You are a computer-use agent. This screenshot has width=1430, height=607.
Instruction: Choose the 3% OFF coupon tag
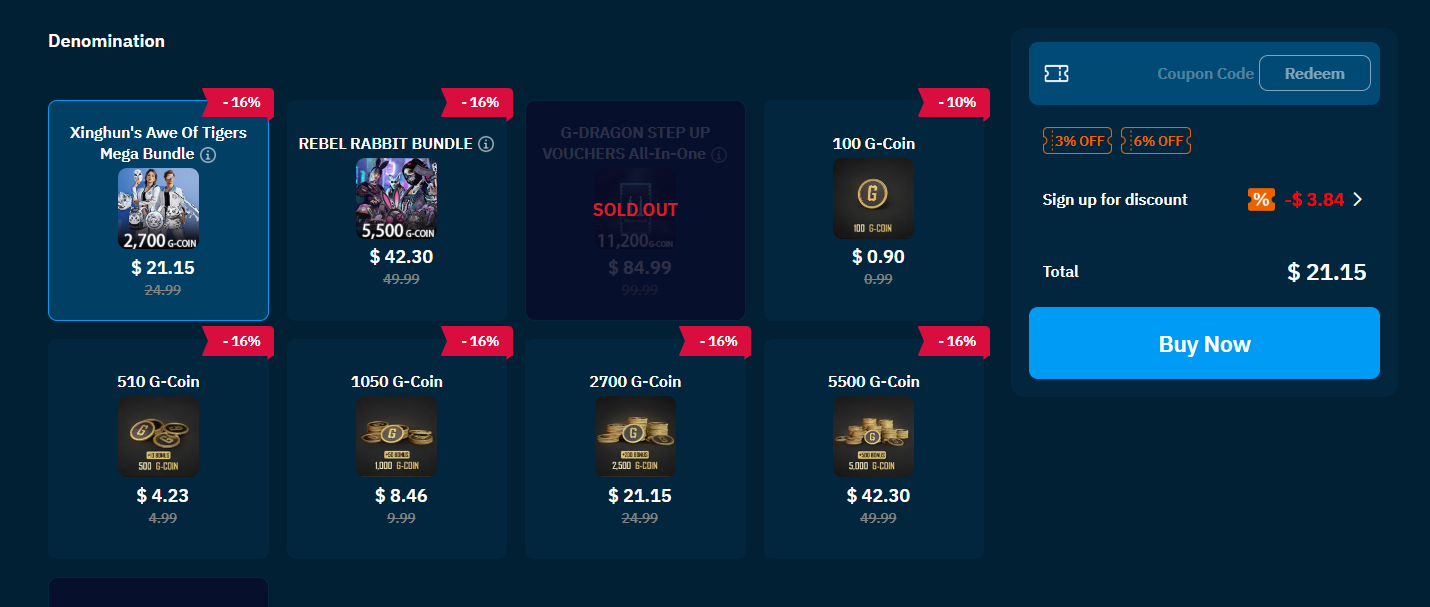(x=1077, y=141)
